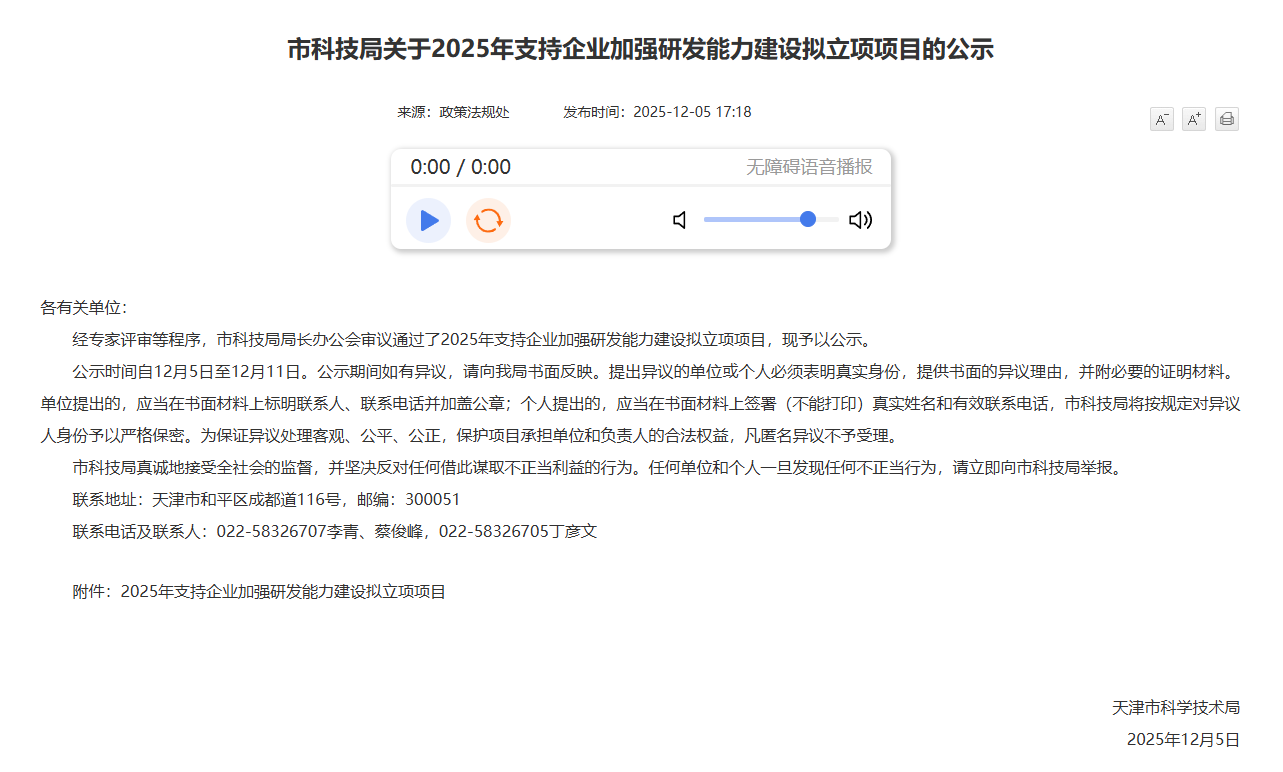
Task: Toggle replay mode on the audio player
Action: coord(487,220)
